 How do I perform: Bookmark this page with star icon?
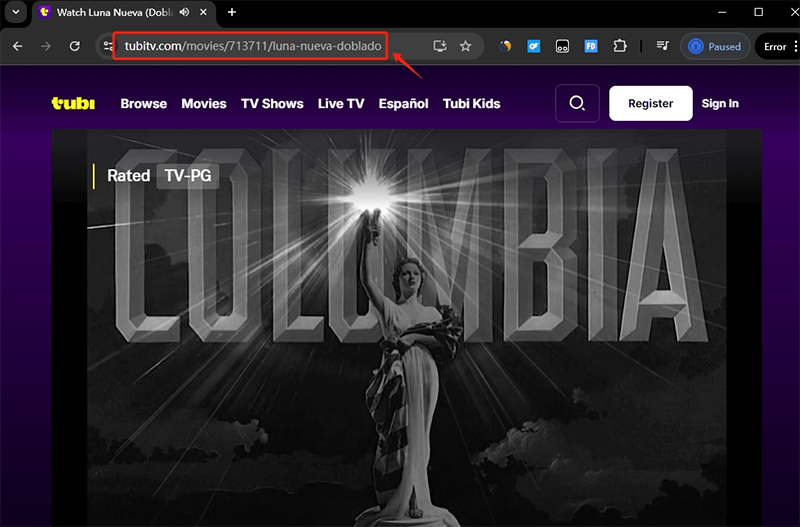pyautogui.click(x=465, y=46)
